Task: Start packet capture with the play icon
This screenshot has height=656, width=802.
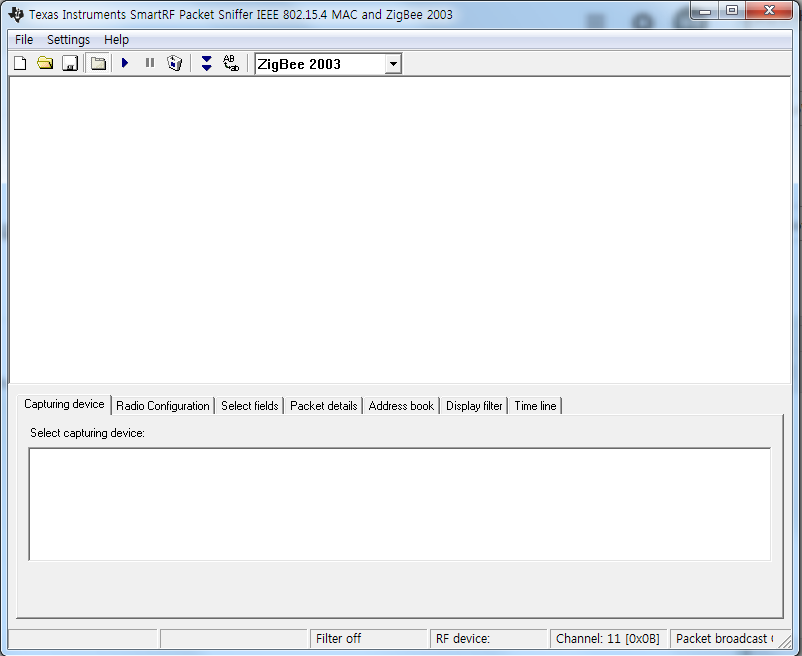Action: (x=125, y=63)
